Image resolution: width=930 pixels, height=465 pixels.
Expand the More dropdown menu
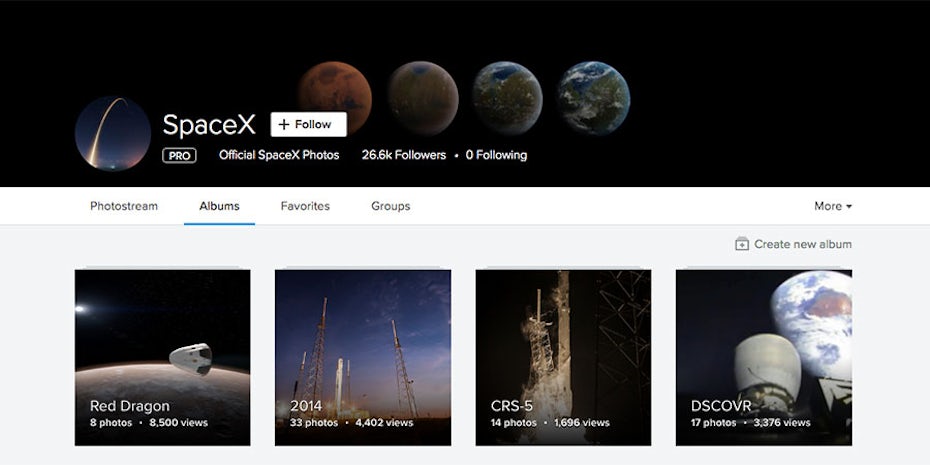pos(832,206)
